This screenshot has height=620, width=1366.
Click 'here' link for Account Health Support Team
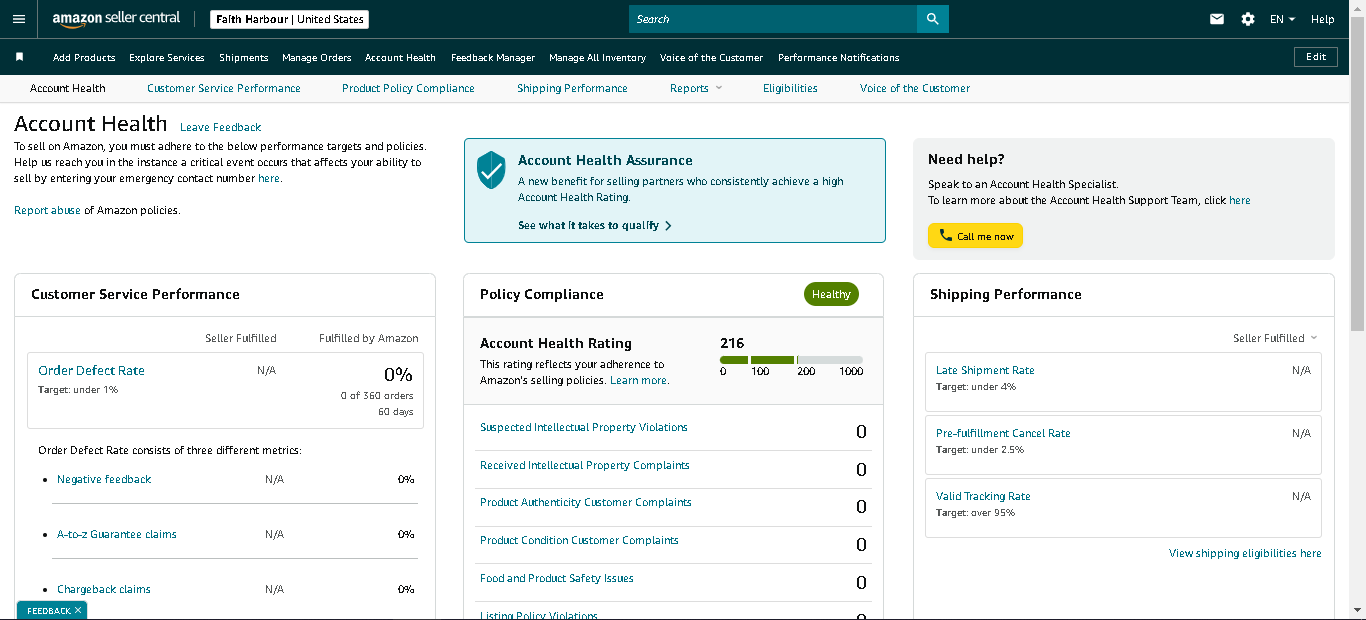(1239, 200)
